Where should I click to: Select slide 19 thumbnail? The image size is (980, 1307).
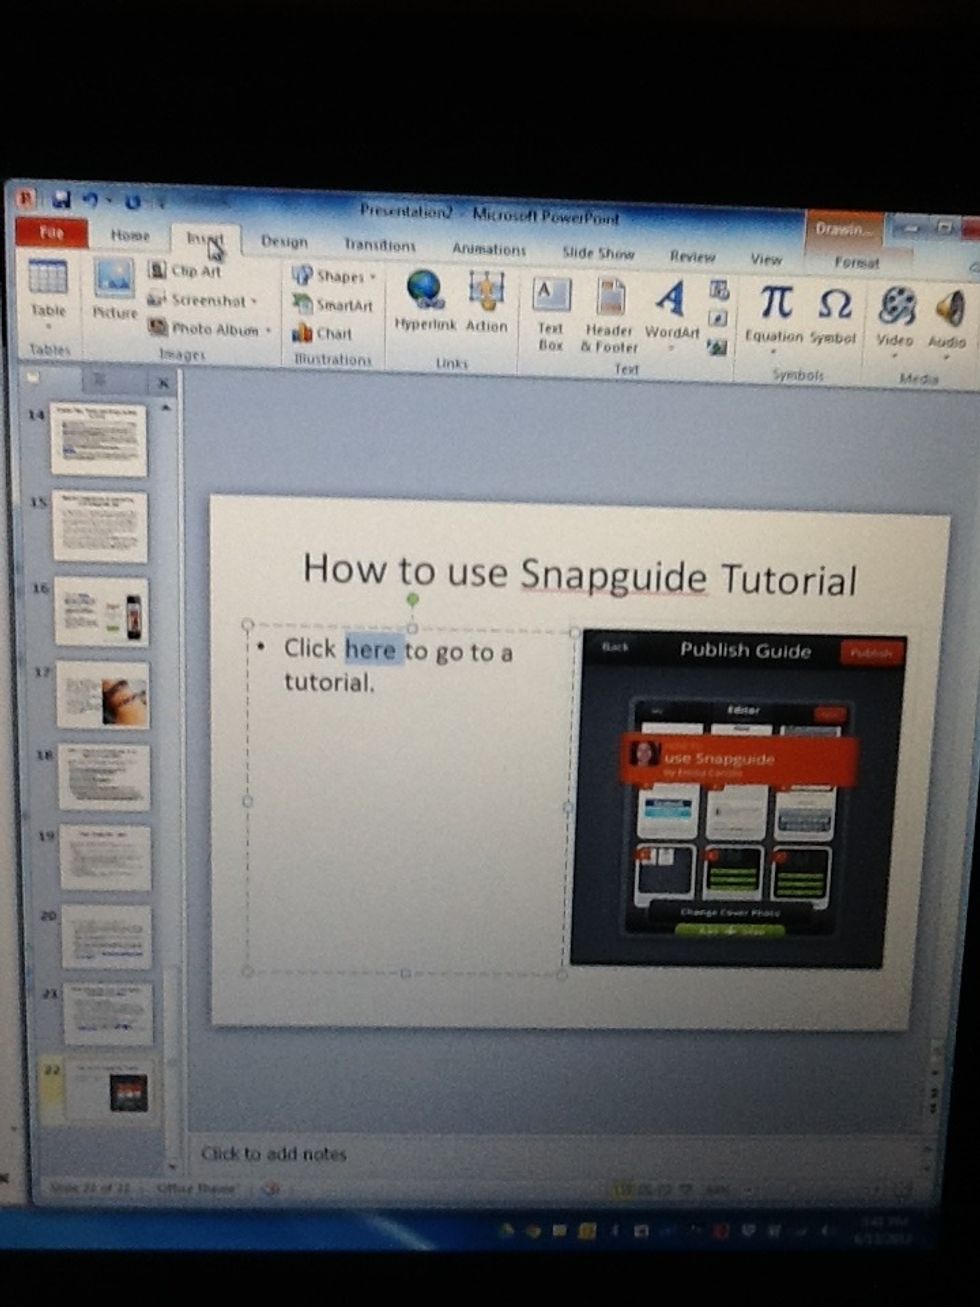click(x=106, y=857)
